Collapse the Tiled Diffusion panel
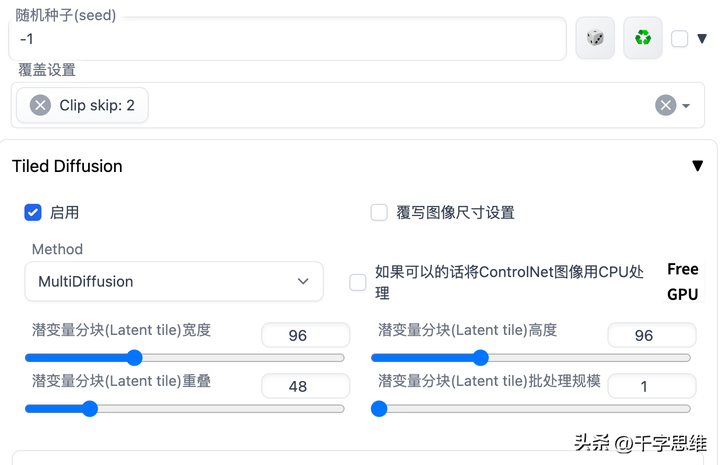The image size is (720, 465). point(698,166)
